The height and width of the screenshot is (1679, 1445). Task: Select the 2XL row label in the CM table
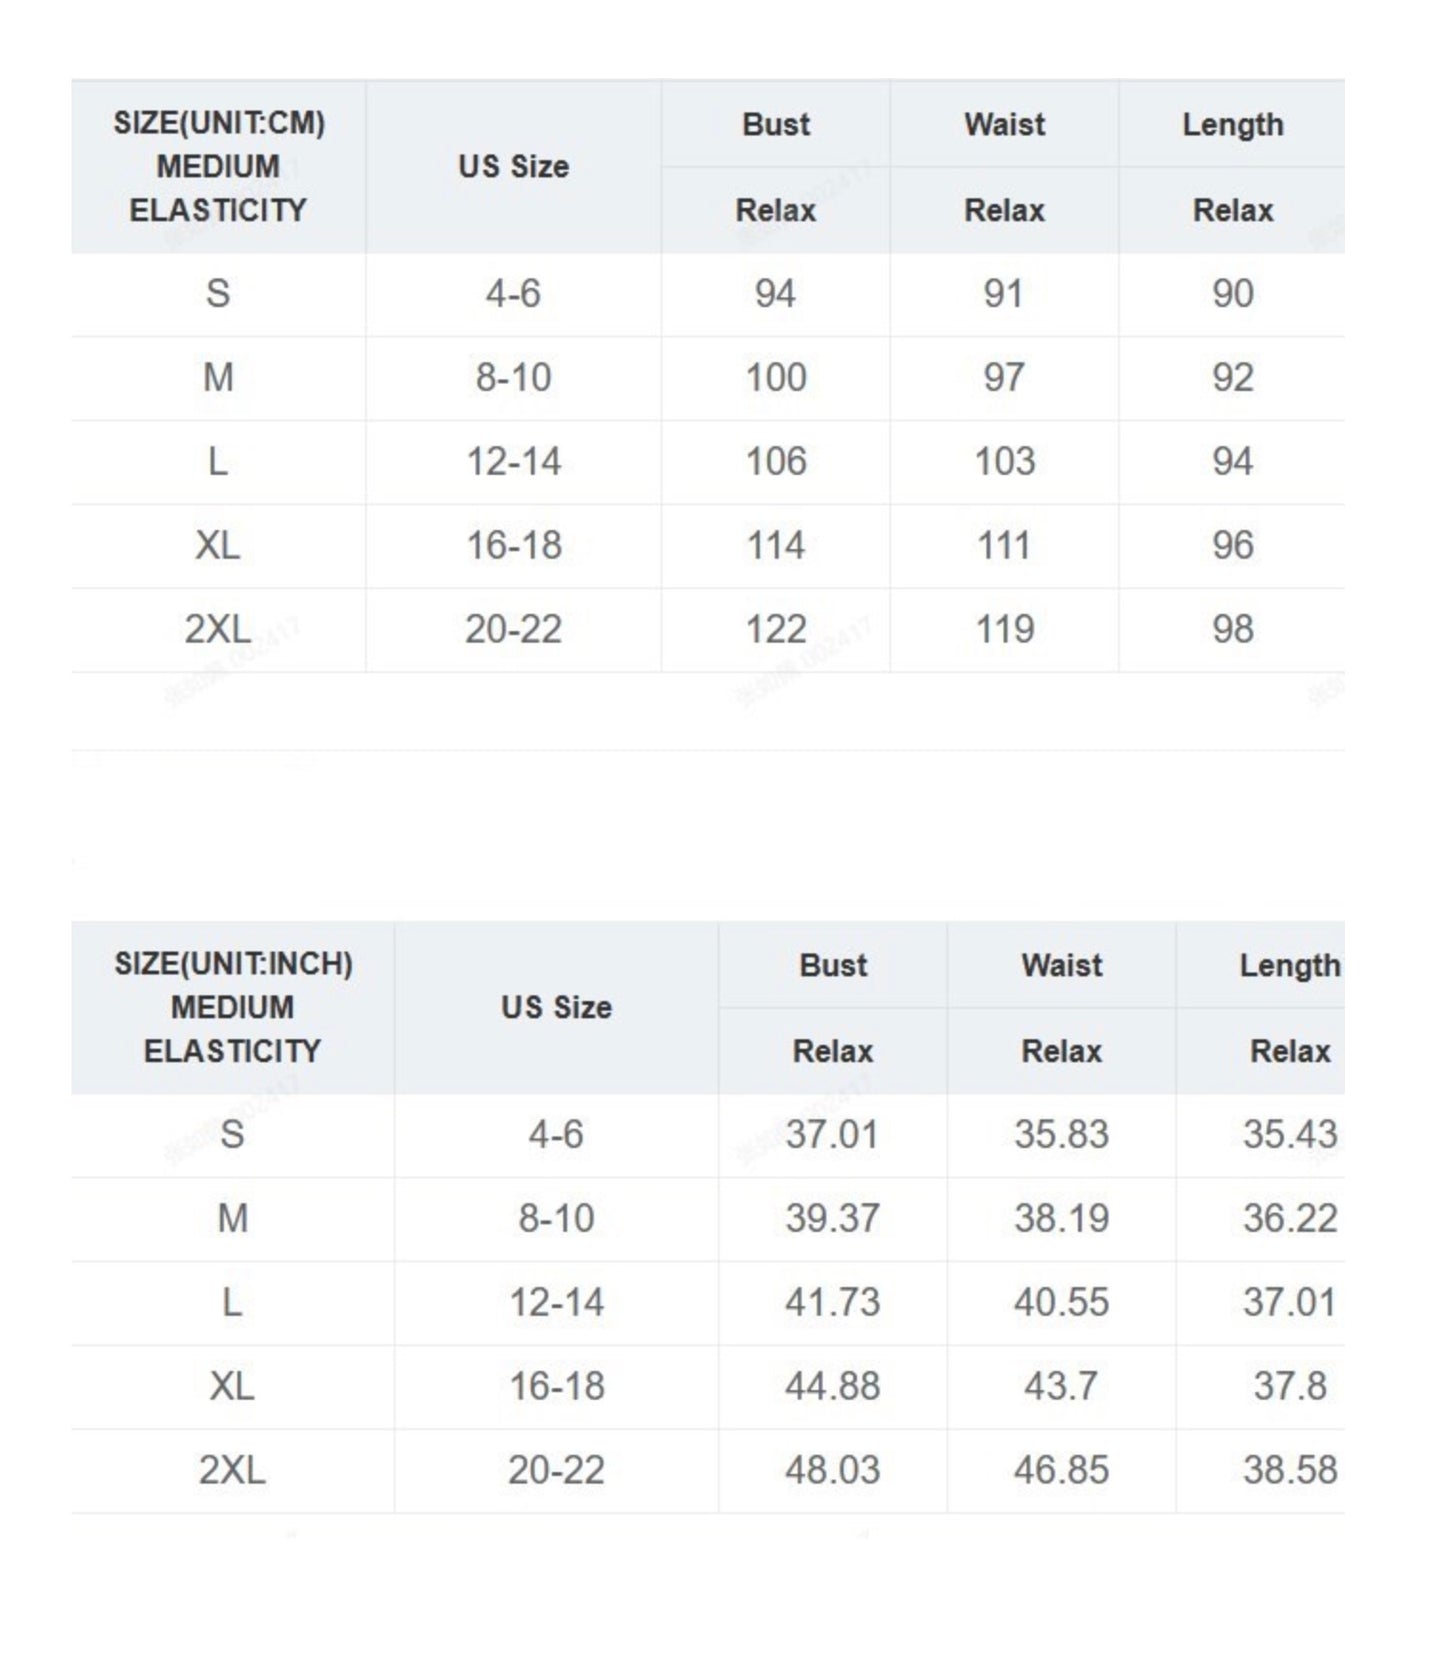click(218, 629)
